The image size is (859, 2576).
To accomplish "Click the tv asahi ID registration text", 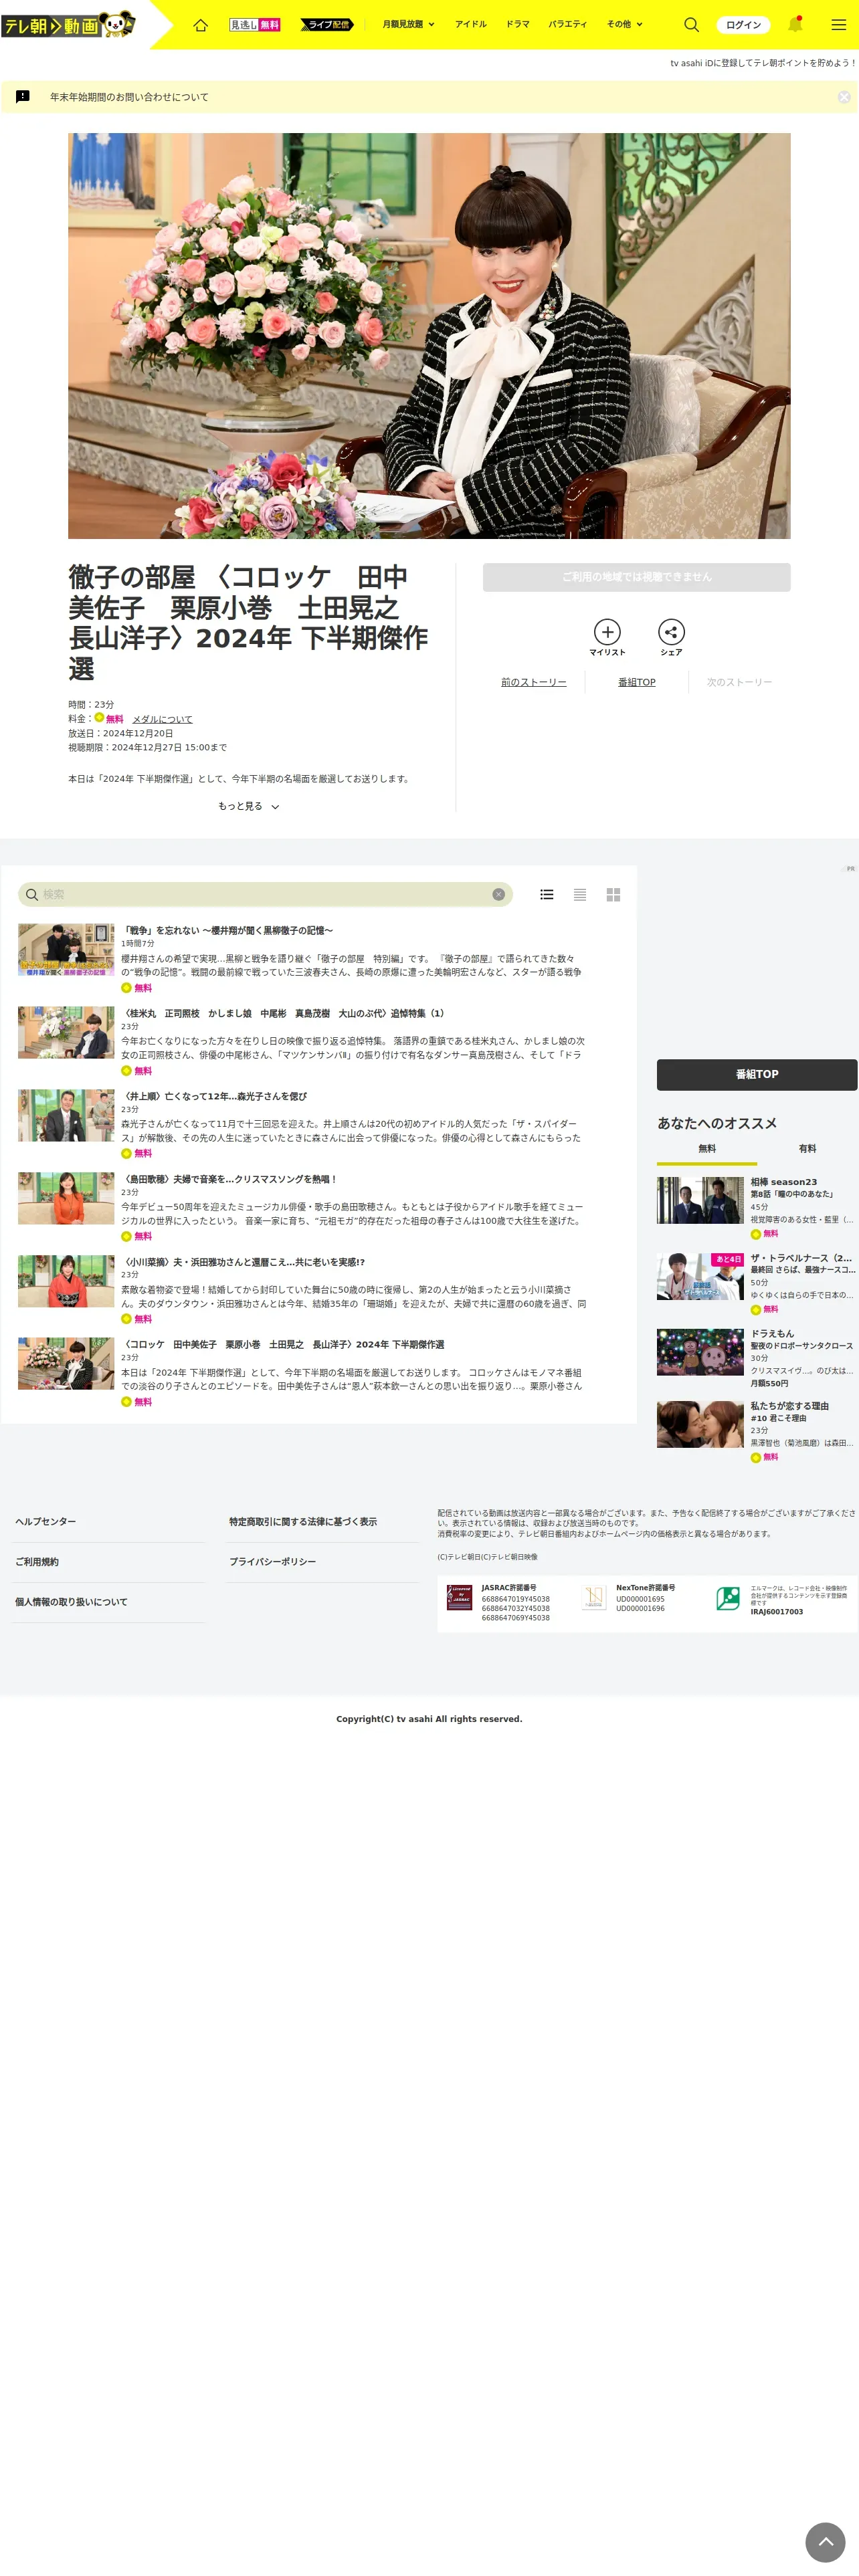I will [x=763, y=63].
